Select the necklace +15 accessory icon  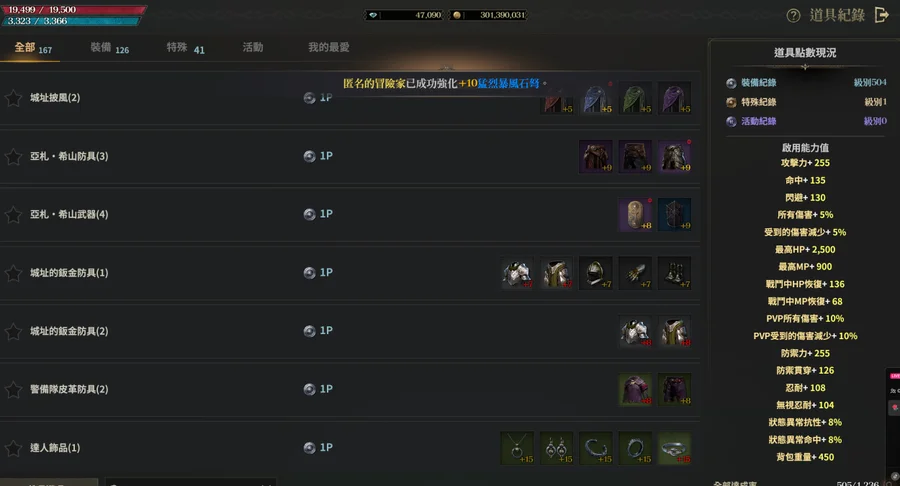517,448
